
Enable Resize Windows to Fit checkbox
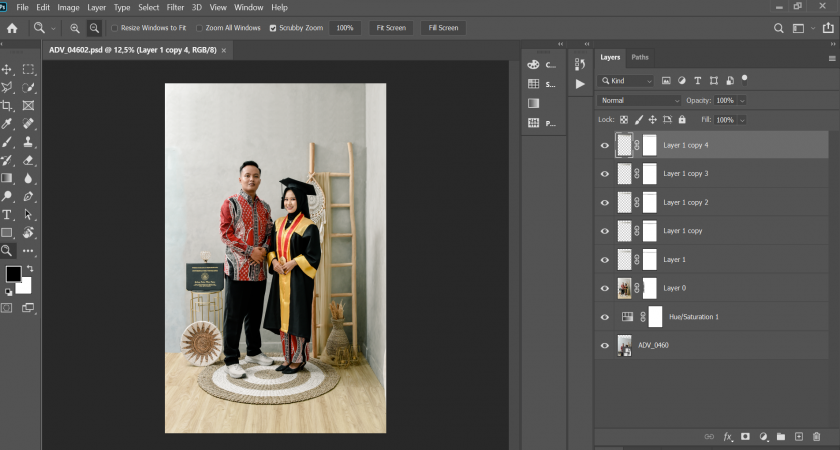(115, 28)
